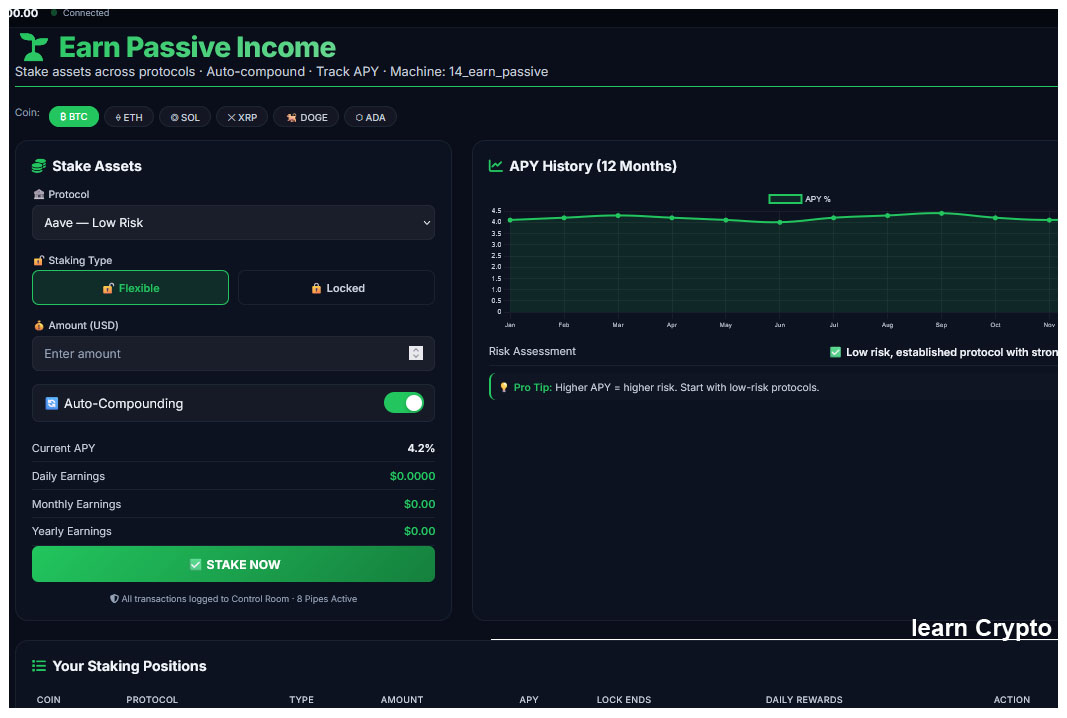This screenshot has width=1067, height=718.
Task: Toggle the Auto-Compounding switch off
Action: [x=404, y=403]
